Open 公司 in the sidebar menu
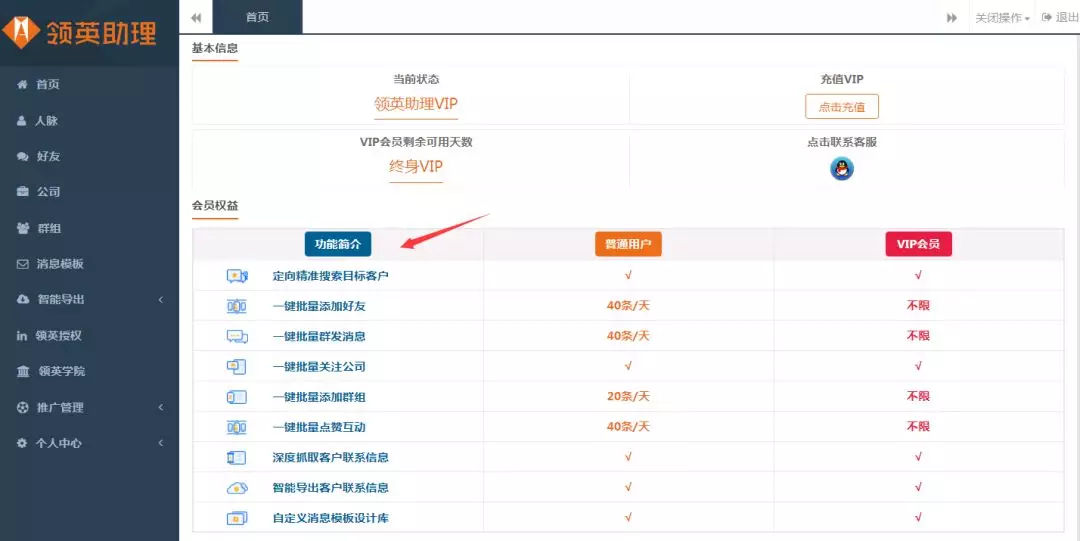 [x=48, y=192]
